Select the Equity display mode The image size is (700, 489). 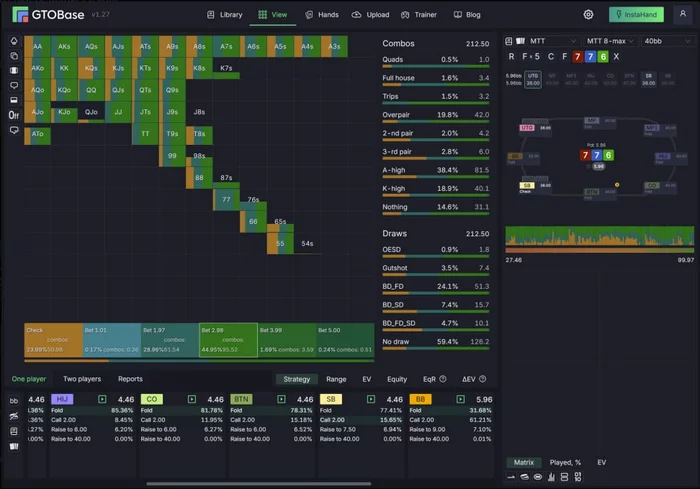pos(397,379)
